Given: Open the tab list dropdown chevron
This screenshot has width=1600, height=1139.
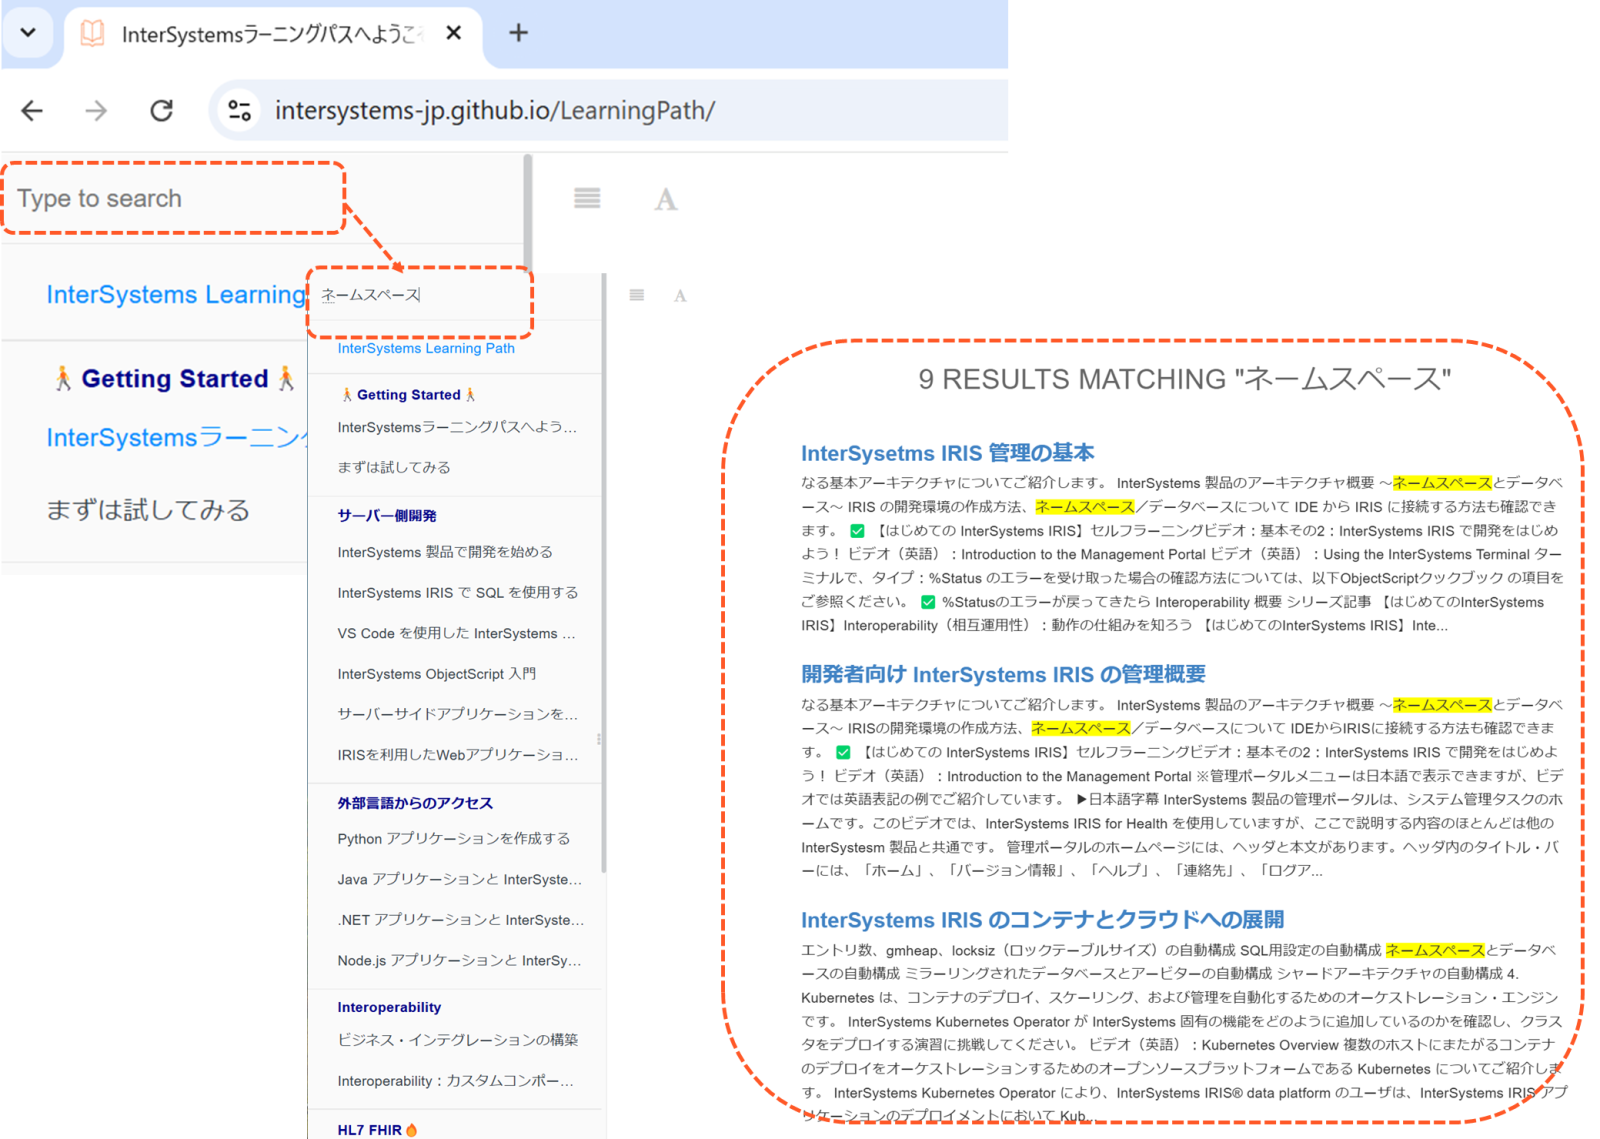Looking at the screenshot, I should coord(28,33).
